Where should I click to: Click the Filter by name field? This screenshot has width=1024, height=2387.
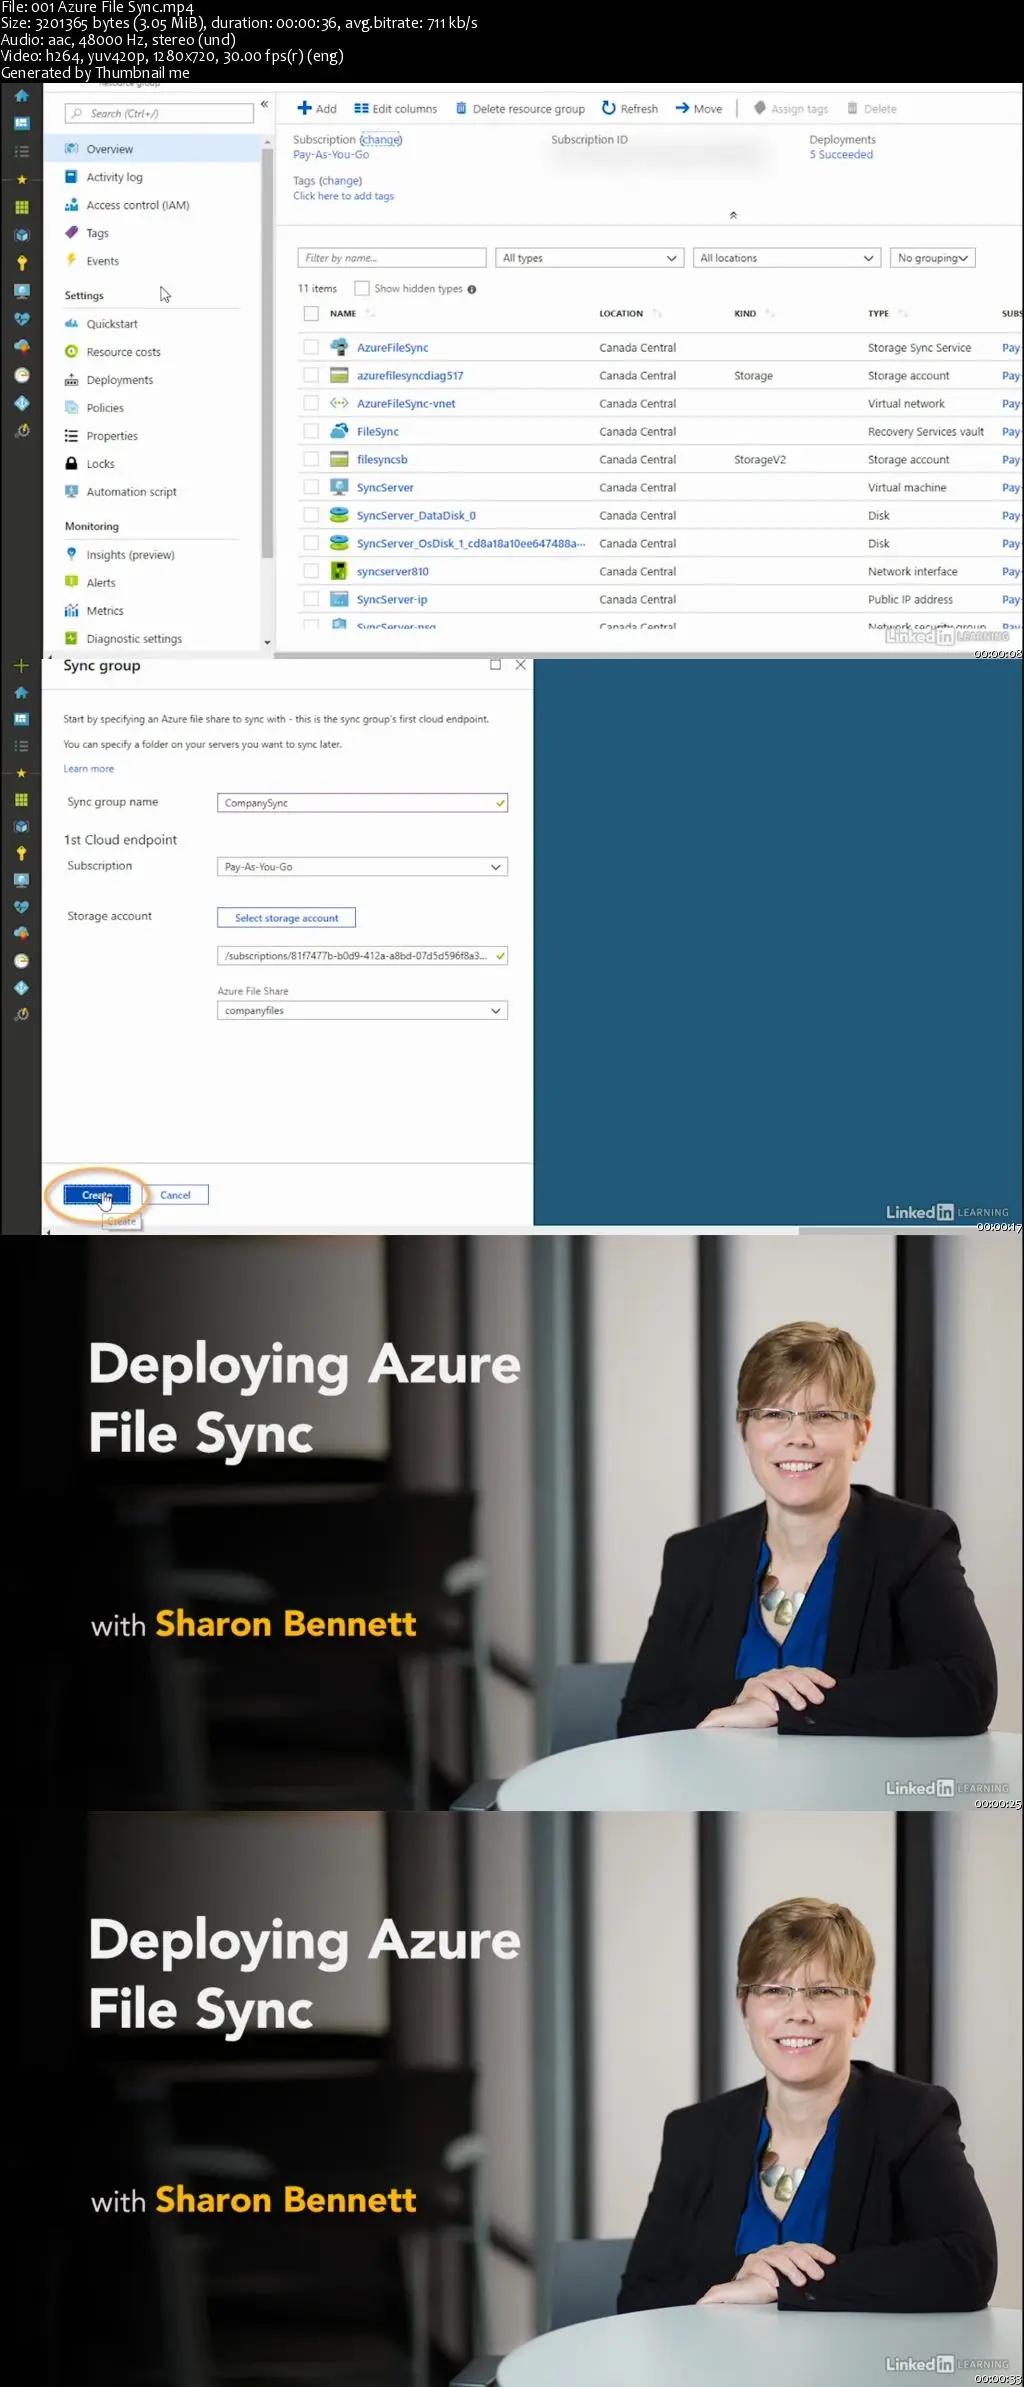[x=392, y=258]
